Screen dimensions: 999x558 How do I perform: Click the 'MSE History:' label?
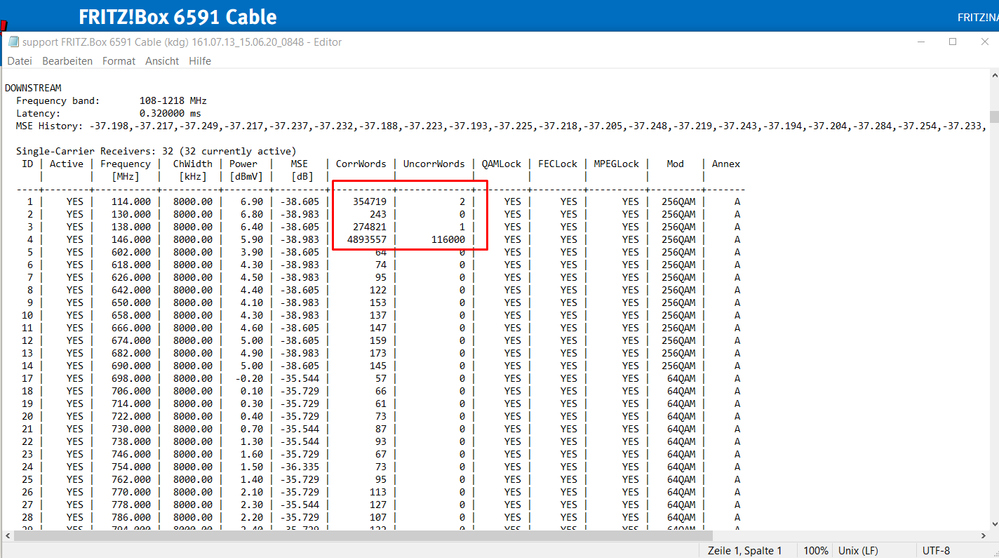[50, 126]
